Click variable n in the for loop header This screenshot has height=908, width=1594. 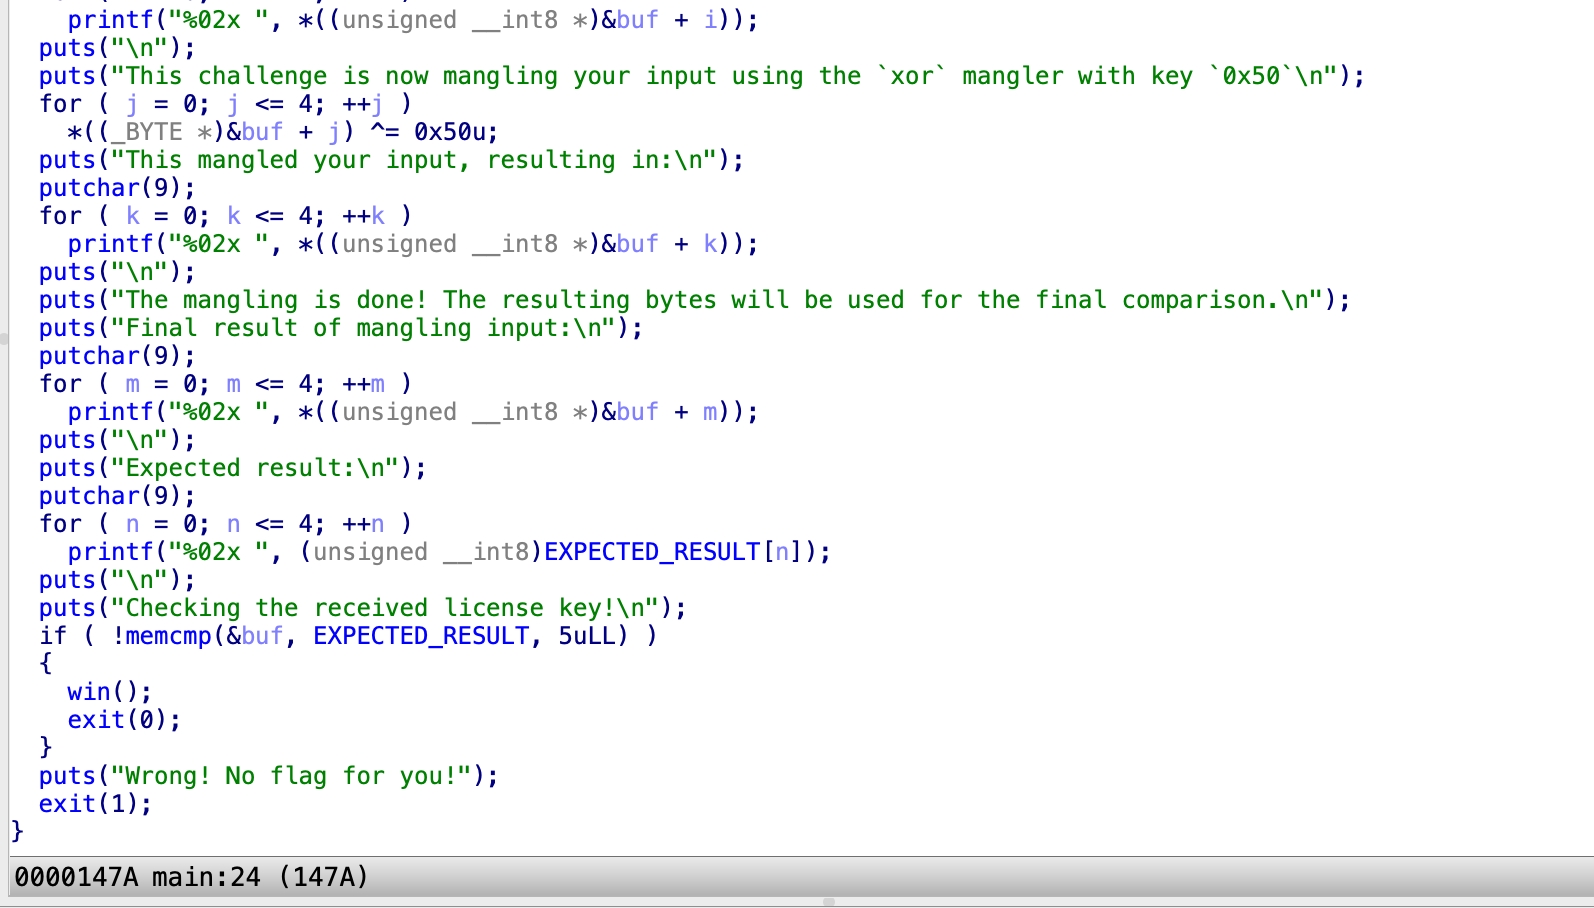pyautogui.click(x=133, y=524)
